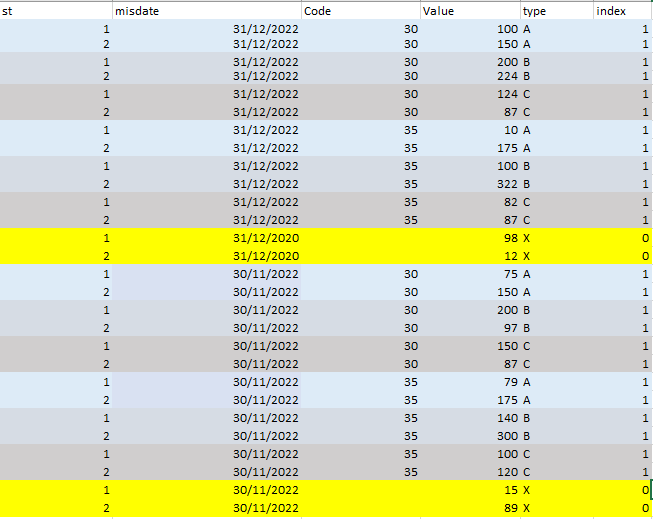Select the st cell in the row valued 82
The width and height of the screenshot is (653, 519).
click(56, 202)
